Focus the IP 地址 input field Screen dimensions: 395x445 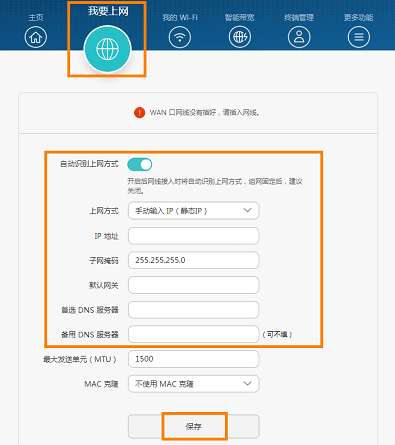pos(193,236)
